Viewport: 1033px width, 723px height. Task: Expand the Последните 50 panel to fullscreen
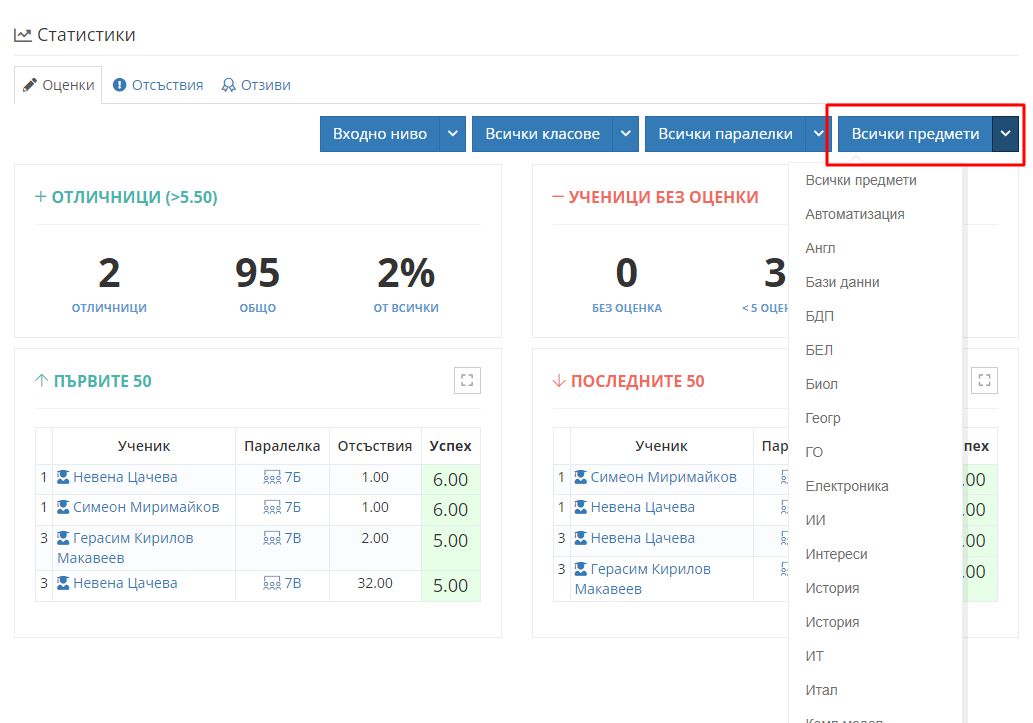(x=984, y=380)
